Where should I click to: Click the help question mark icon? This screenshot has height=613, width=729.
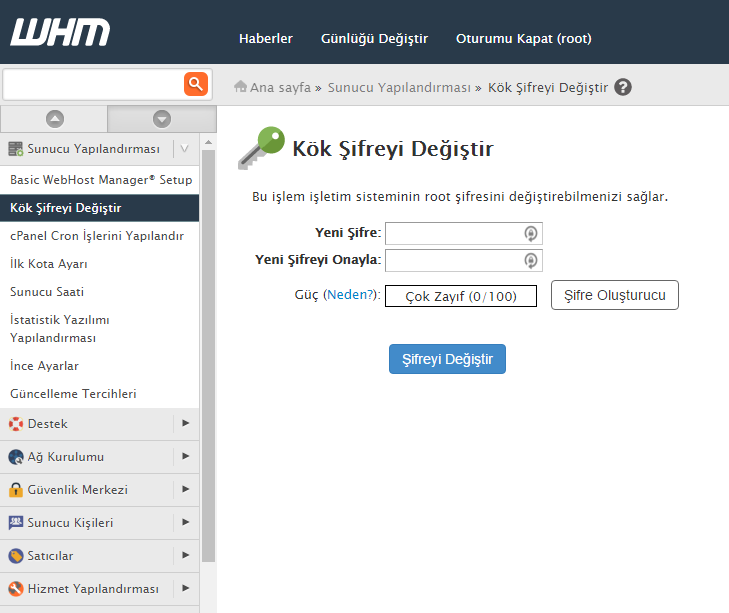click(623, 87)
